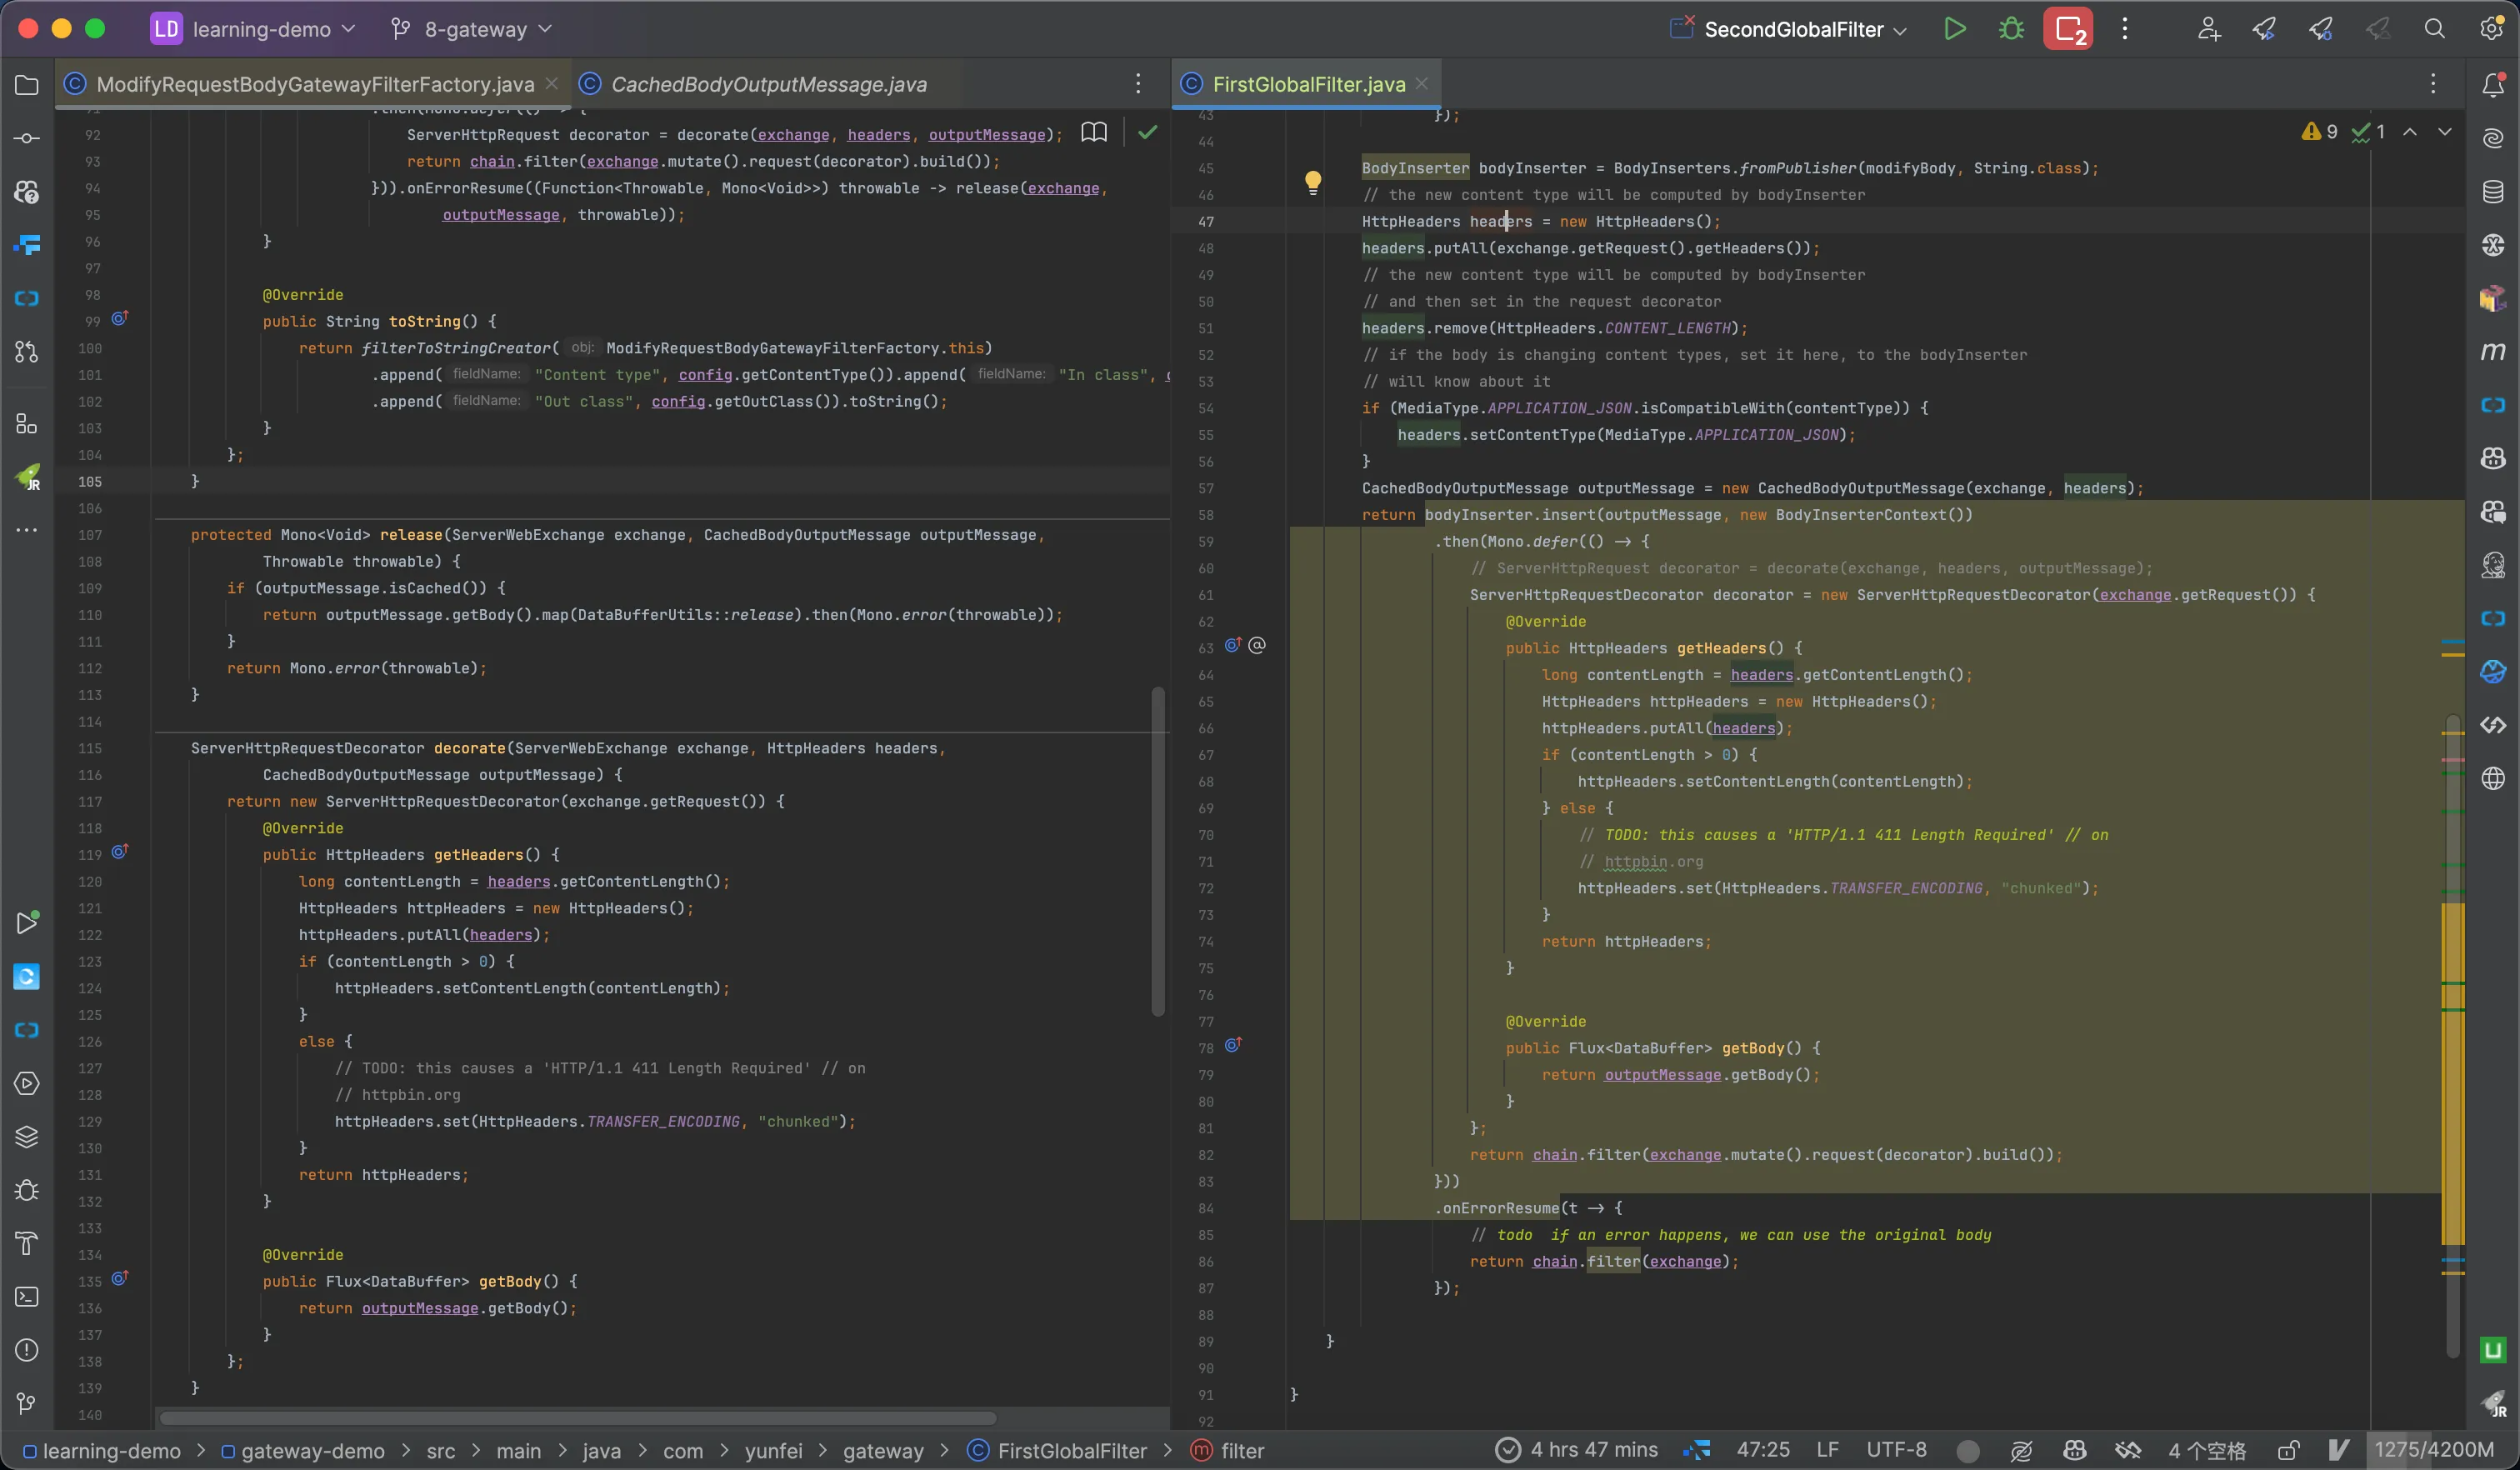Viewport: 2520px width, 1470px height.
Task: Close the ModifyRequestBodyGatewayFilterFactory.java tab
Action: [x=552, y=84]
